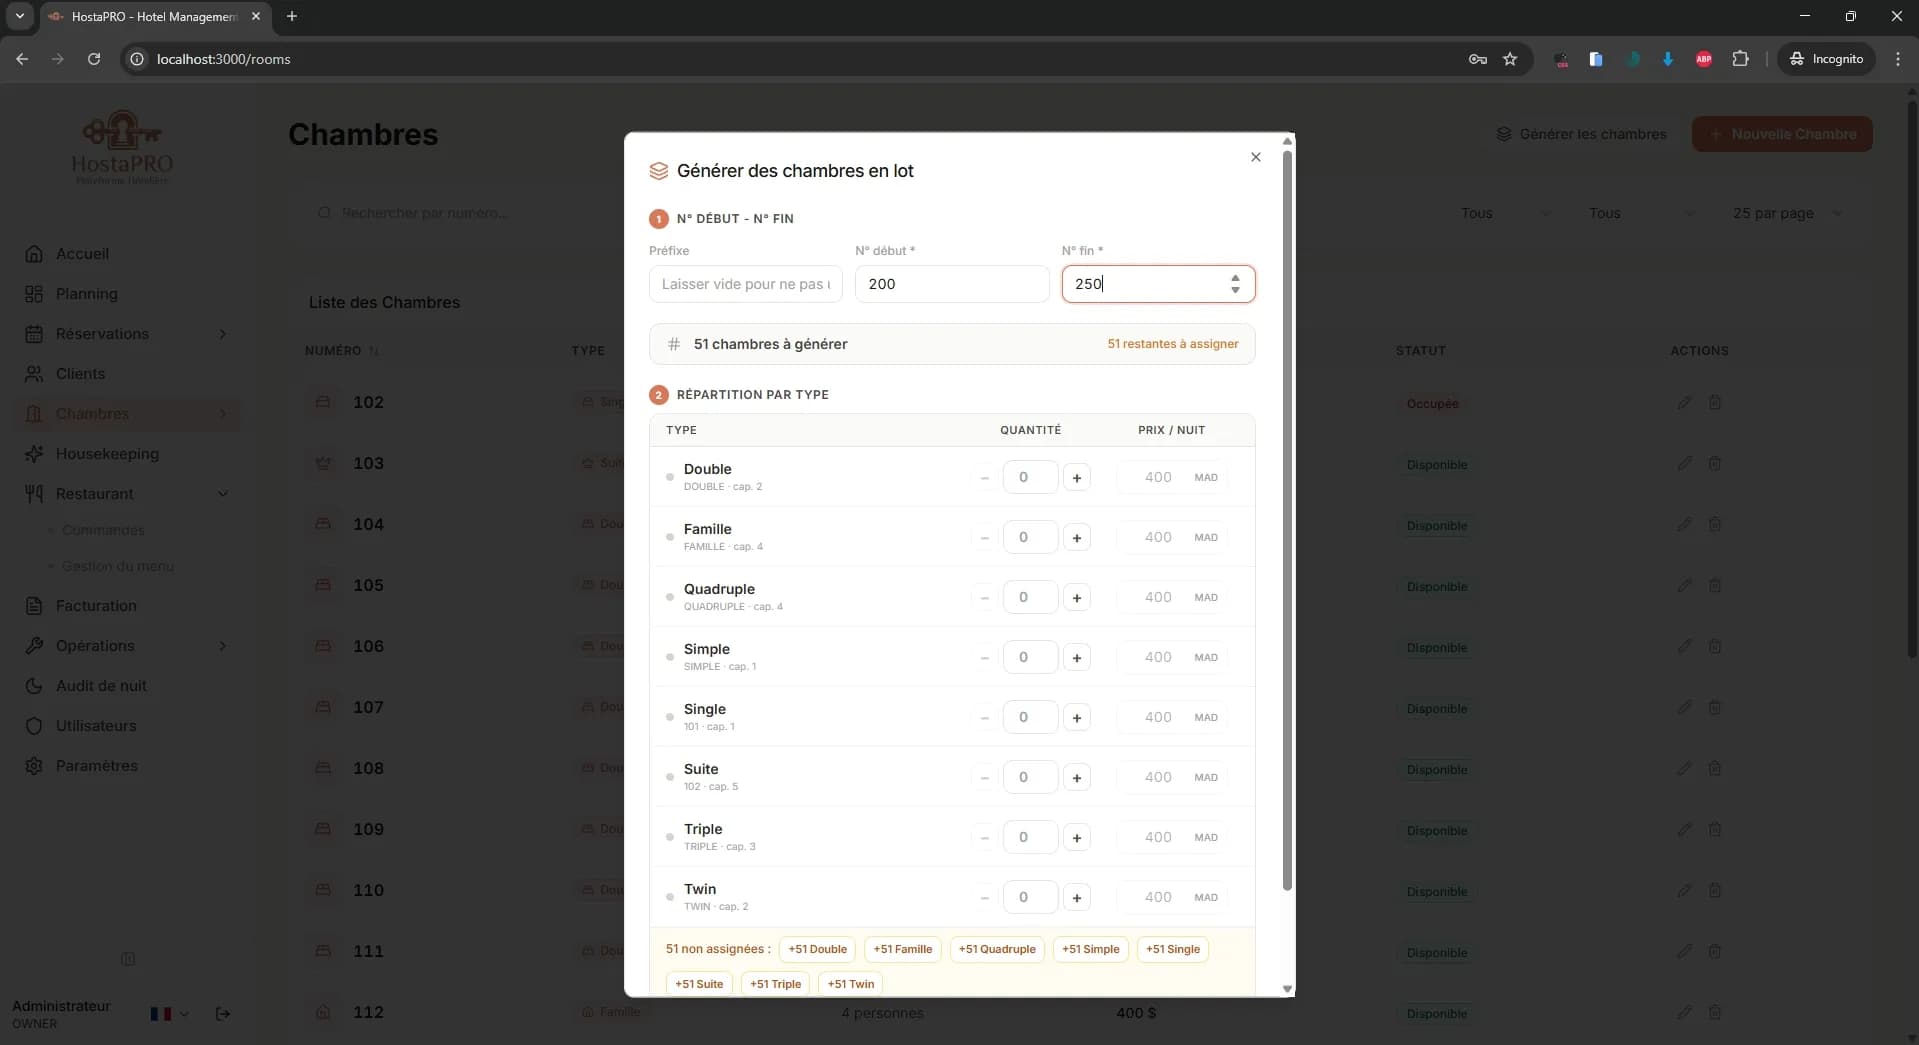This screenshot has height=1045, width=1919.
Task: Click plus button for Famille room type
Action: click(x=1076, y=538)
